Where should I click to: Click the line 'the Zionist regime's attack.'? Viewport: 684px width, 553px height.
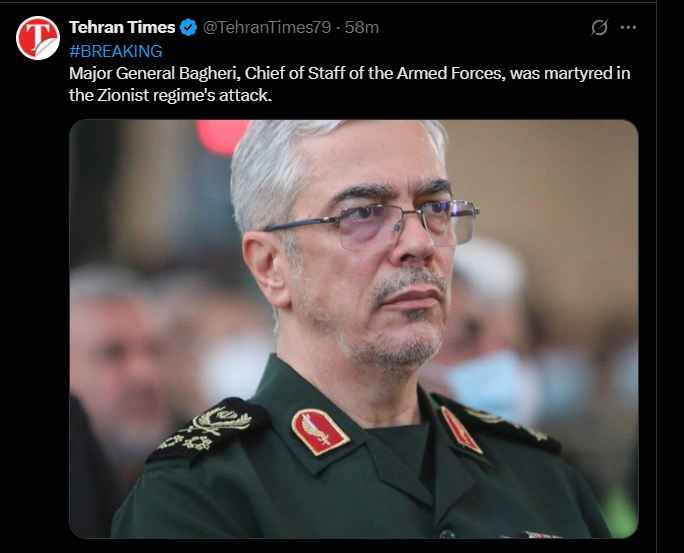170,95
